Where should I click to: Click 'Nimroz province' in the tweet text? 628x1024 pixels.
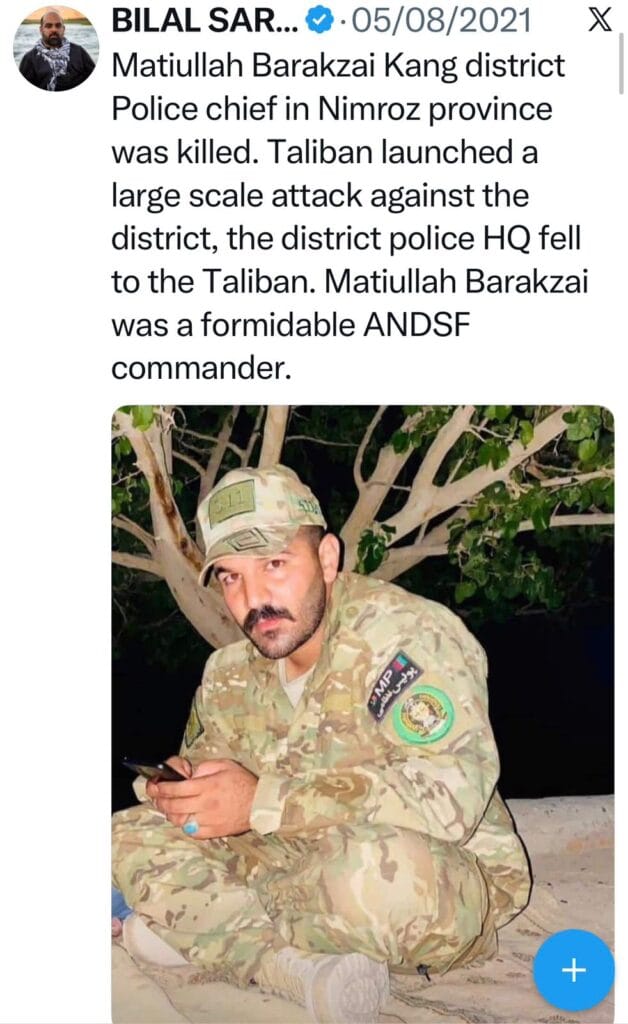point(435,109)
